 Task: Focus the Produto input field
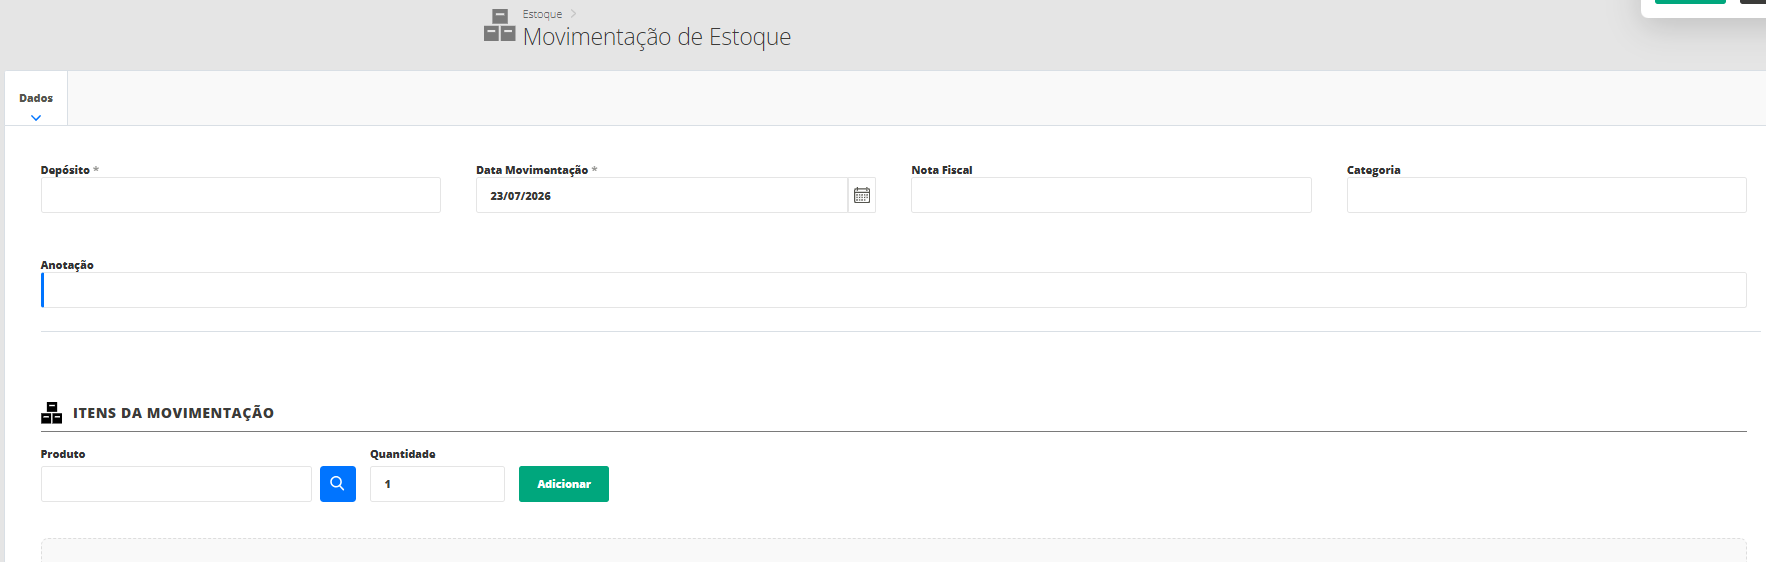176,484
